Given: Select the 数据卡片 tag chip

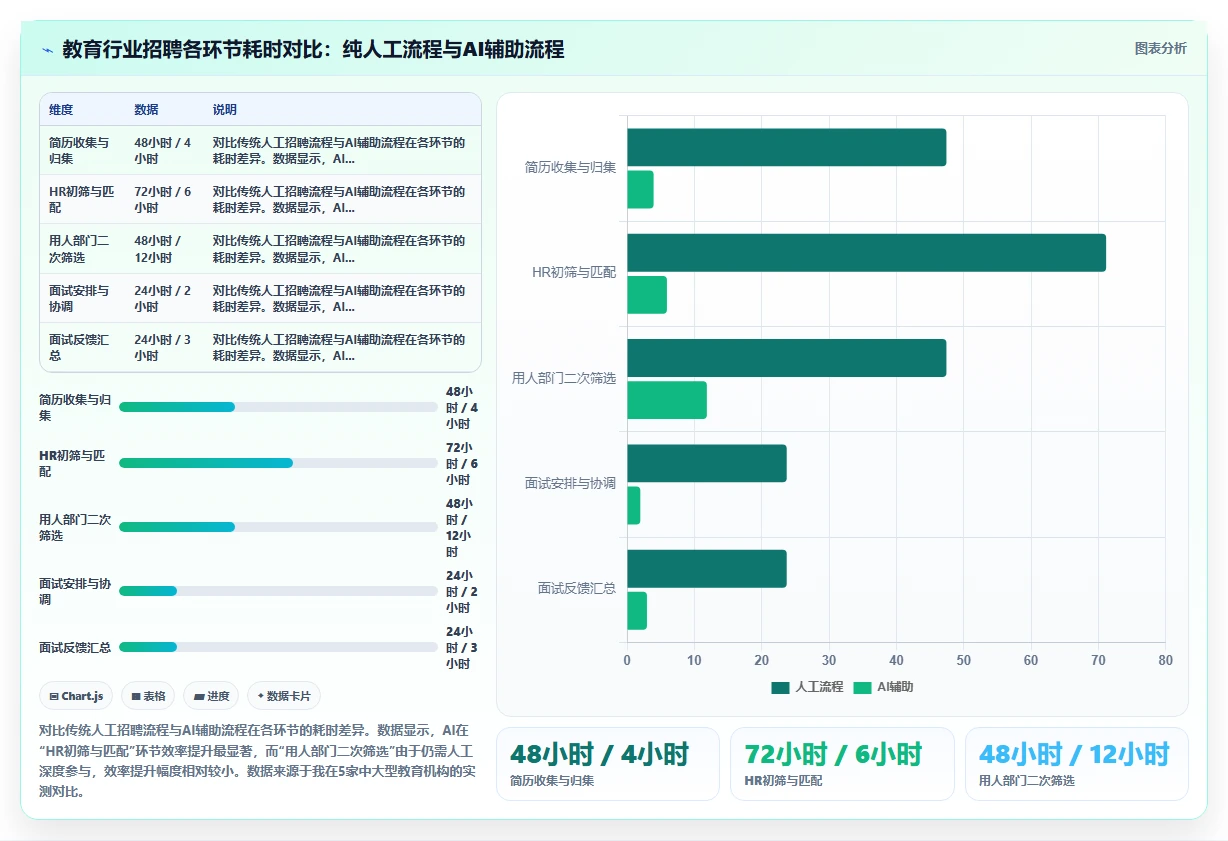Looking at the screenshot, I should pyautogui.click(x=284, y=696).
